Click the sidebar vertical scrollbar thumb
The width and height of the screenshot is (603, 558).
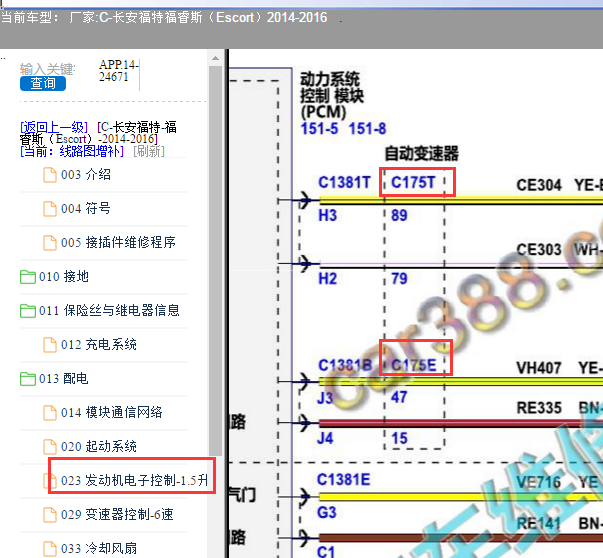[x=215, y=261]
